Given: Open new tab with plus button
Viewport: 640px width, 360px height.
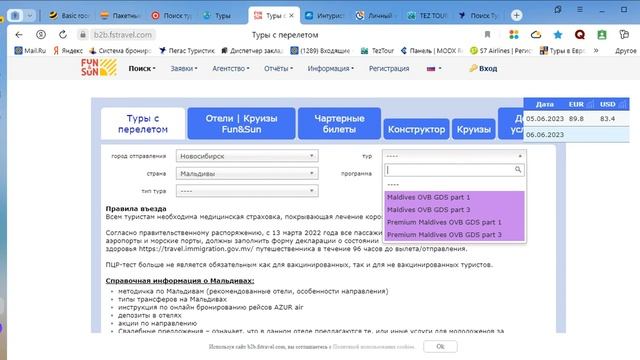Looking at the screenshot, I should 516,15.
